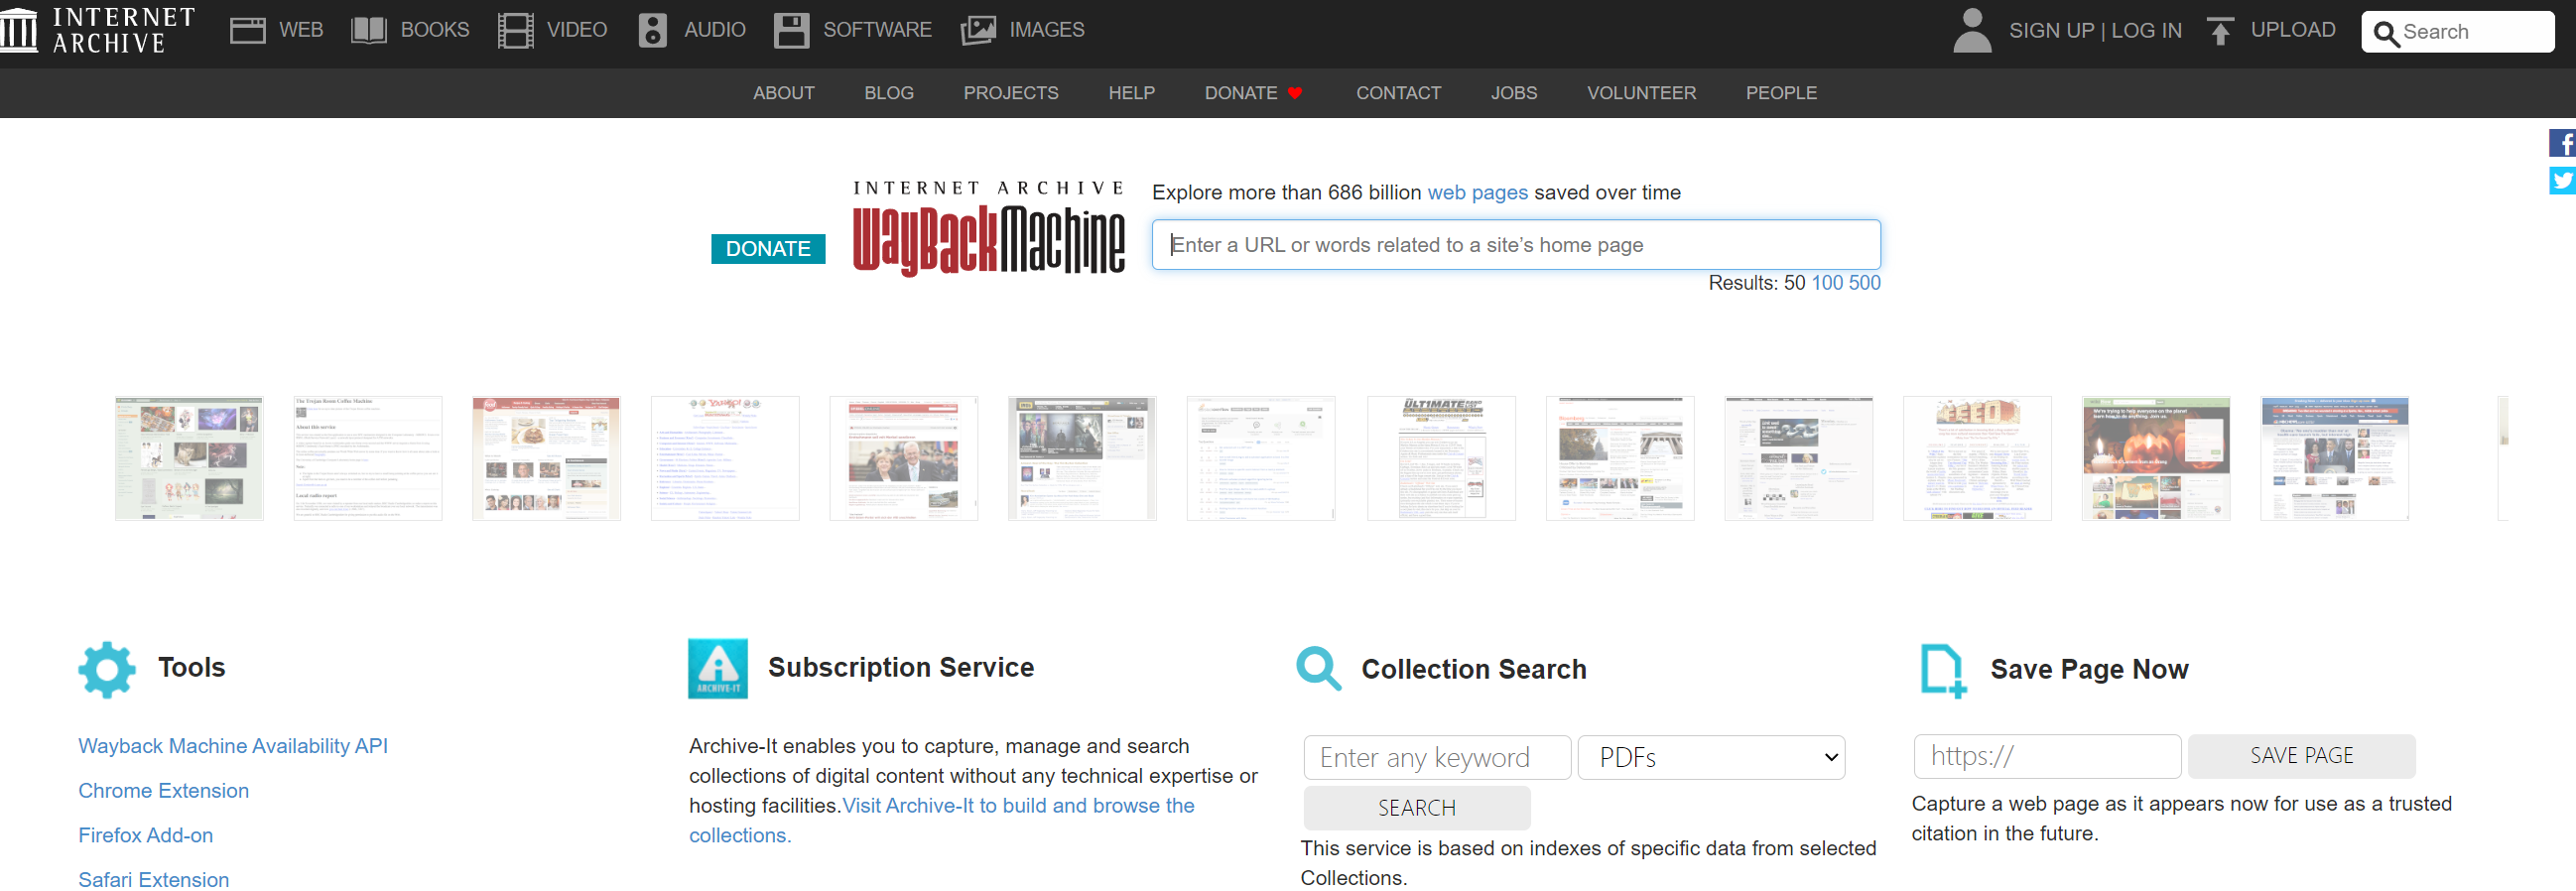Open the candle and pumpkin thumbnail

click(x=2155, y=458)
